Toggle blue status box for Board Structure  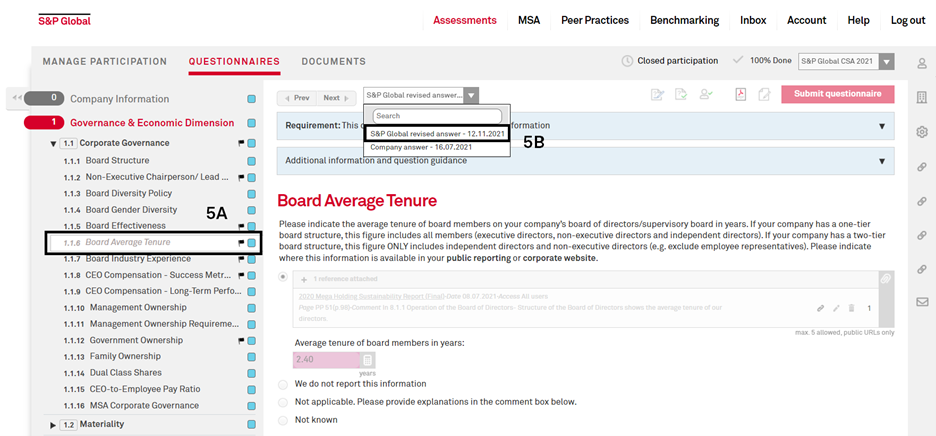point(252,161)
